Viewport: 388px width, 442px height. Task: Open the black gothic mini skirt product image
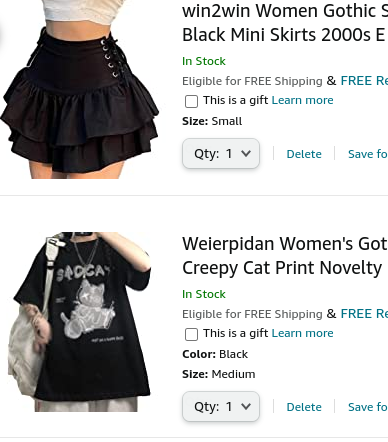pyautogui.click(x=79, y=89)
